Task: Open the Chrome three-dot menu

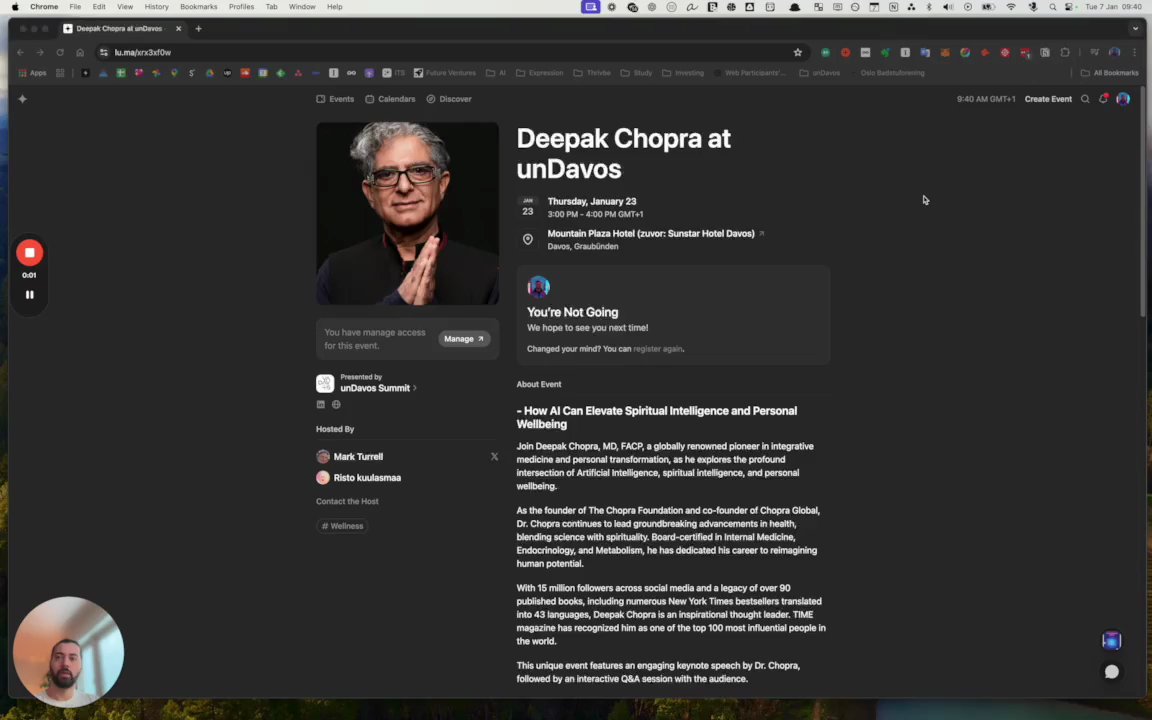Action: point(1135,53)
